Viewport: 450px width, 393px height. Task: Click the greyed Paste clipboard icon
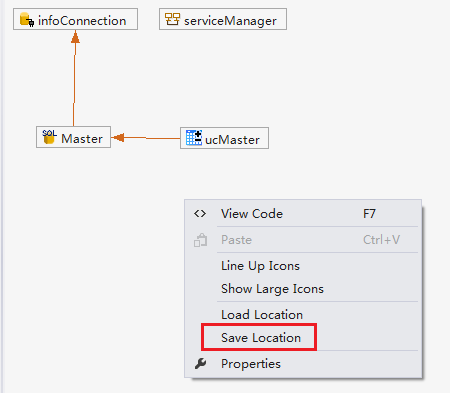point(200,240)
